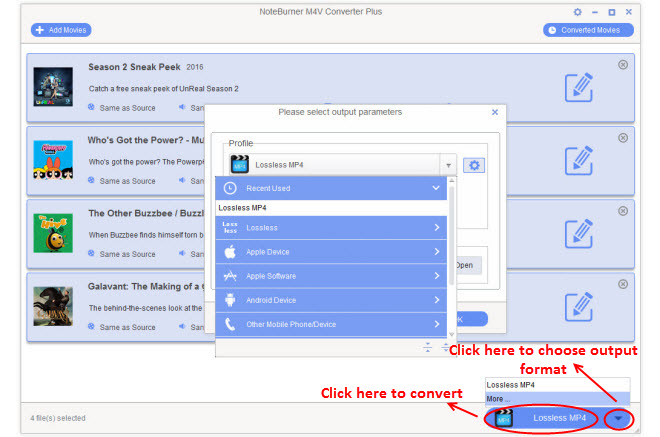Click phone icon for Other Mobile
This screenshot has width=660, height=437.
pos(230,324)
